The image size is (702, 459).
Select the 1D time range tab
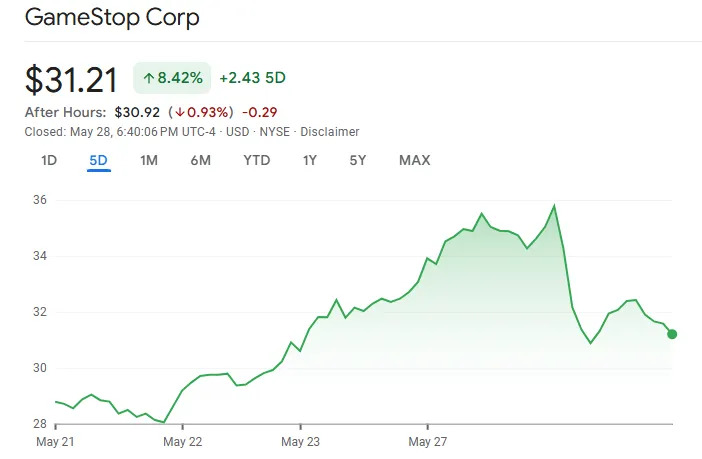(49, 160)
